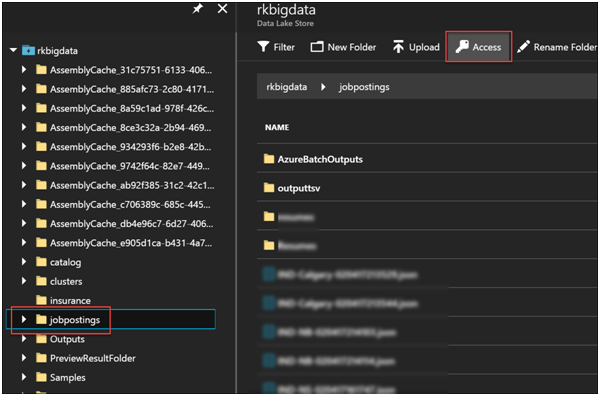
Task: Select the AssemblyCache_c706389c tree entry text
Action: click(130, 205)
